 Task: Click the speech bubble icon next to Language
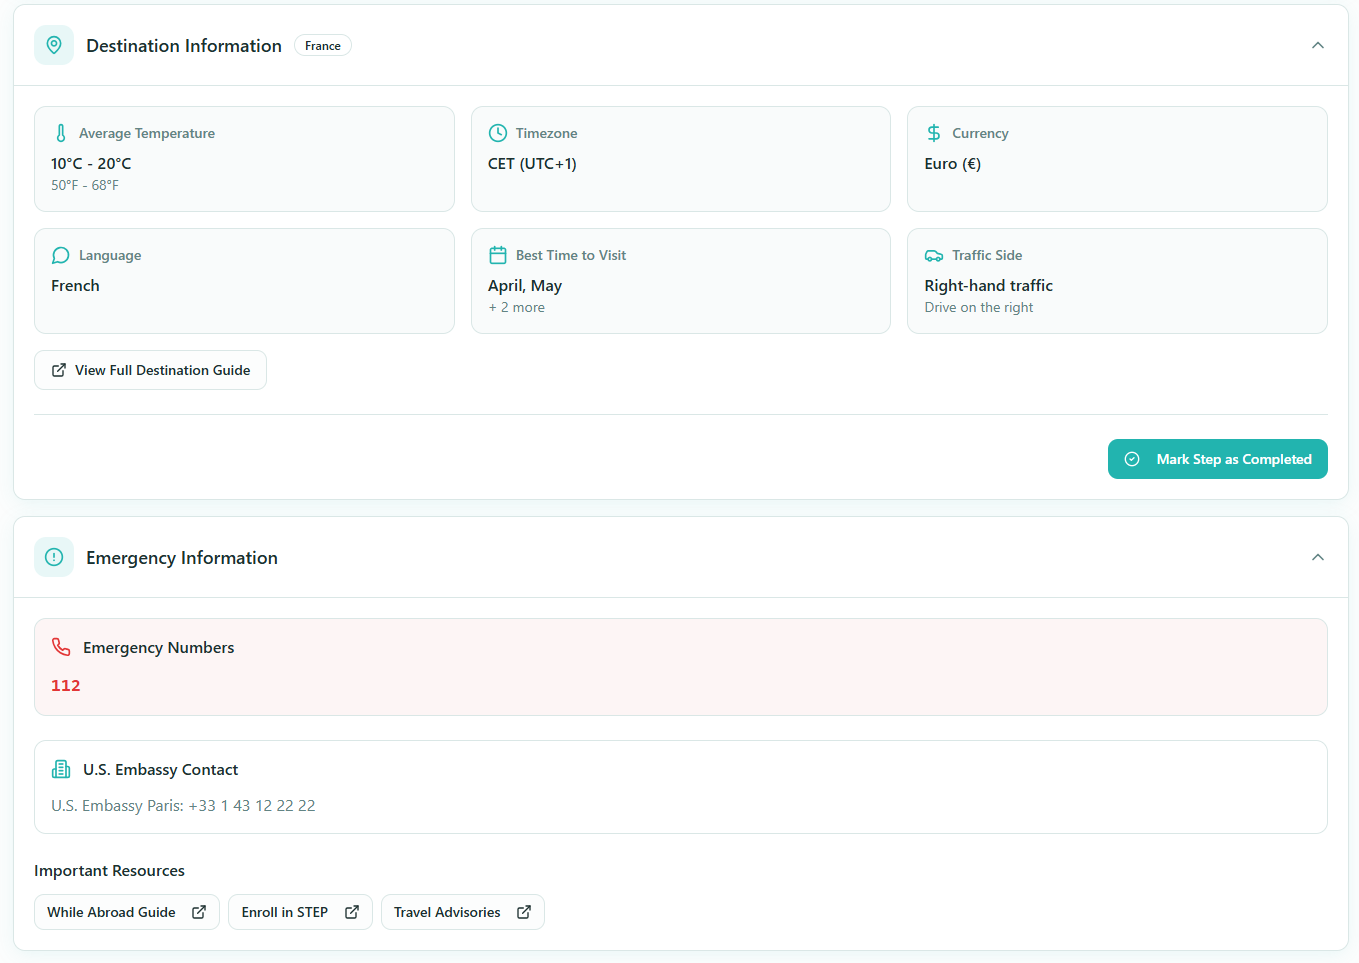[x=60, y=255]
